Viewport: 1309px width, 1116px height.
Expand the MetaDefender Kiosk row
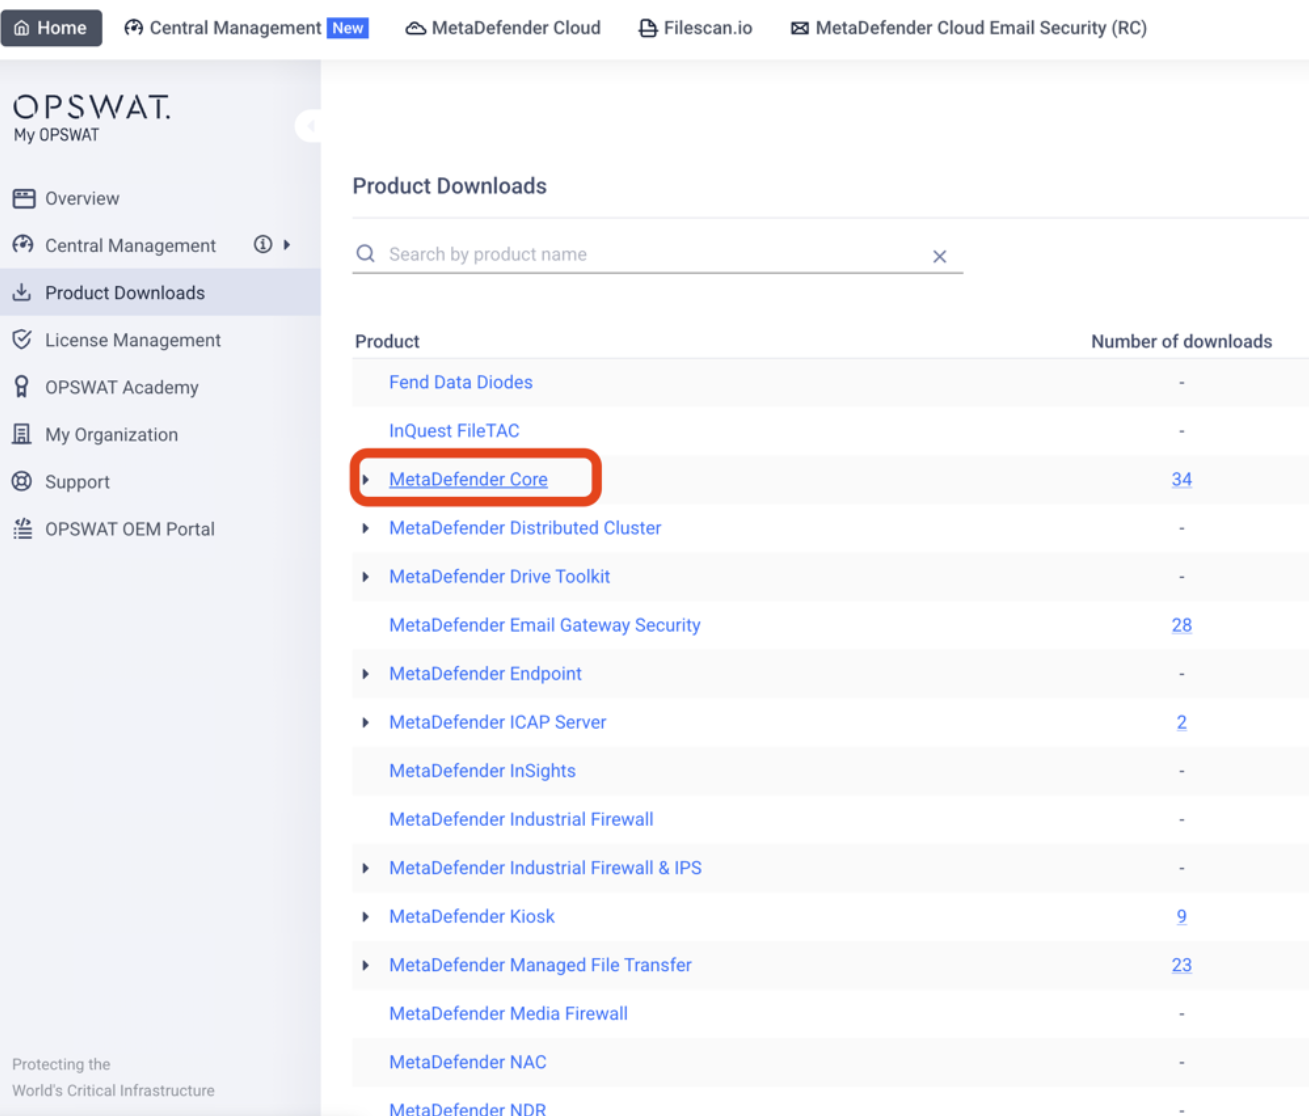coord(366,917)
